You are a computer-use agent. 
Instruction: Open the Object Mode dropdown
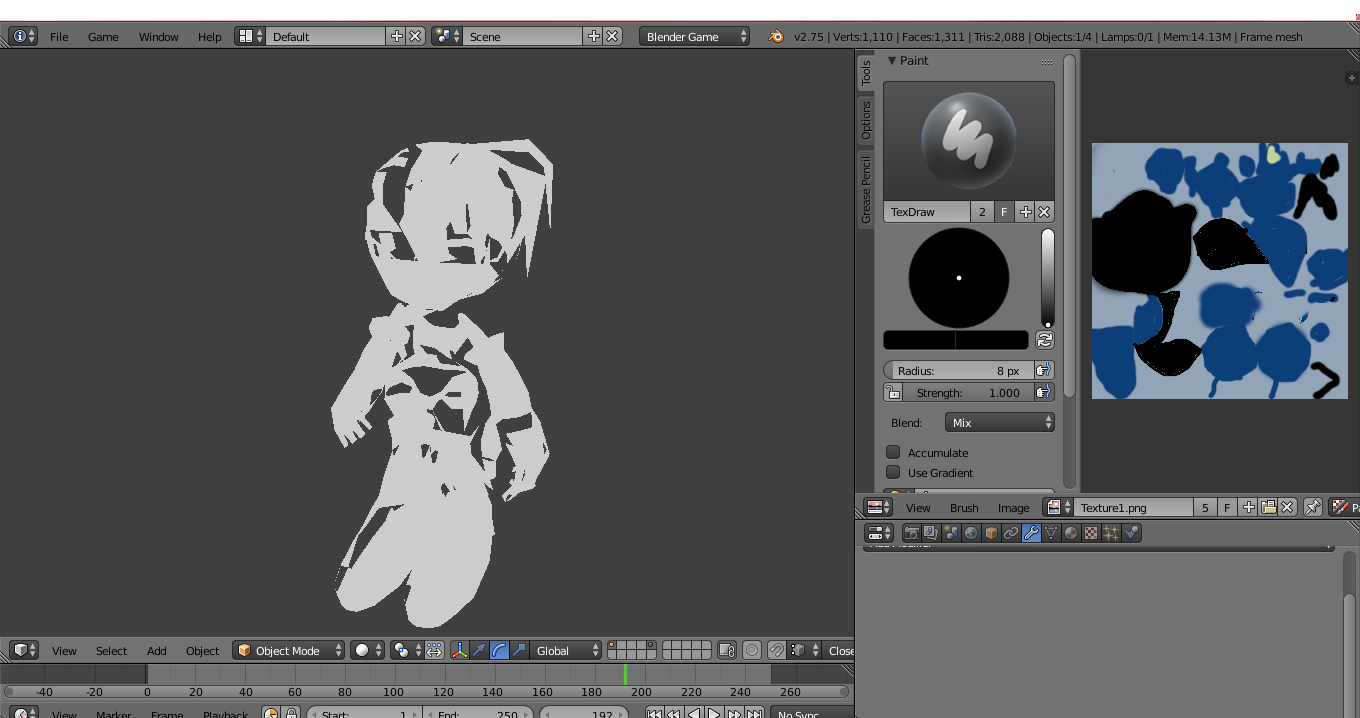pos(288,650)
